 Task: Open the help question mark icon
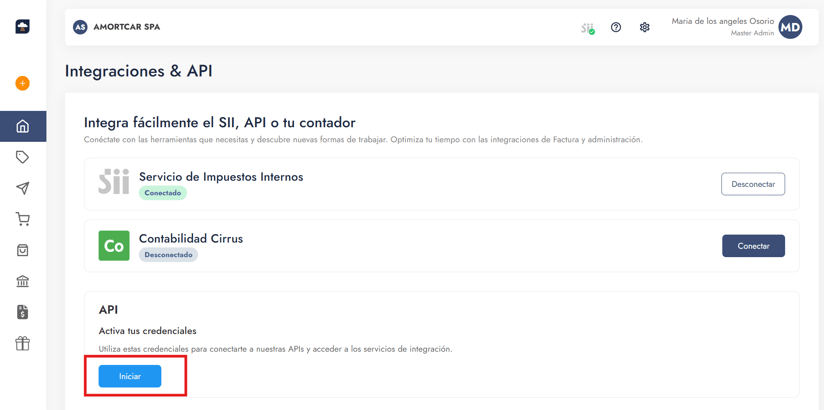click(616, 28)
